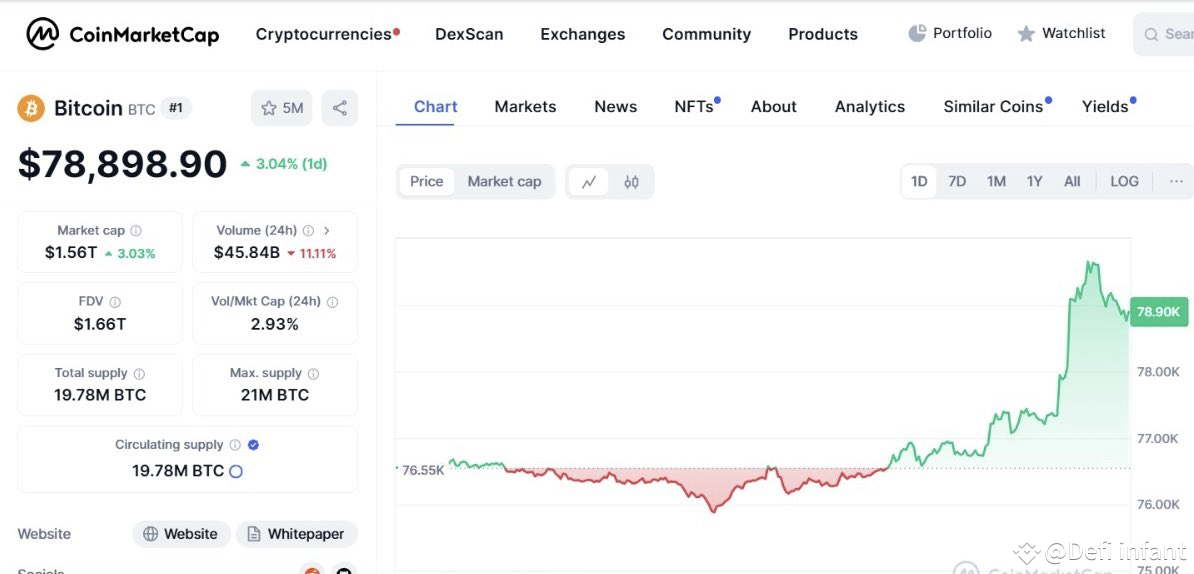Select the 7D time range
Image resolution: width=1194 pixels, height=574 pixels.
coord(957,182)
